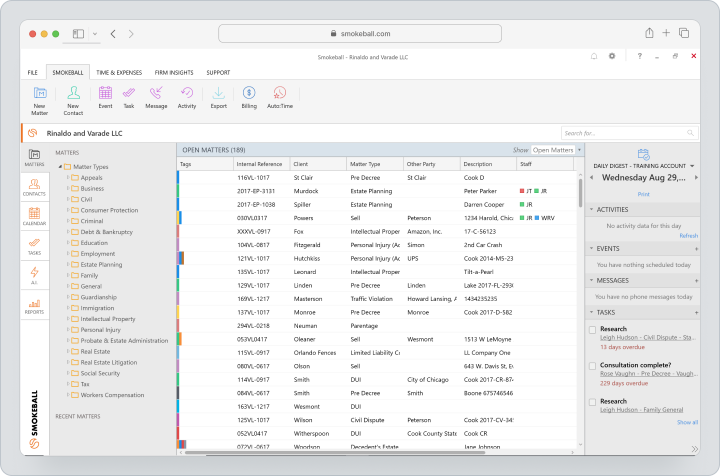Open the Billing ribbon icon
This screenshot has width=720, height=476.
[x=249, y=97]
